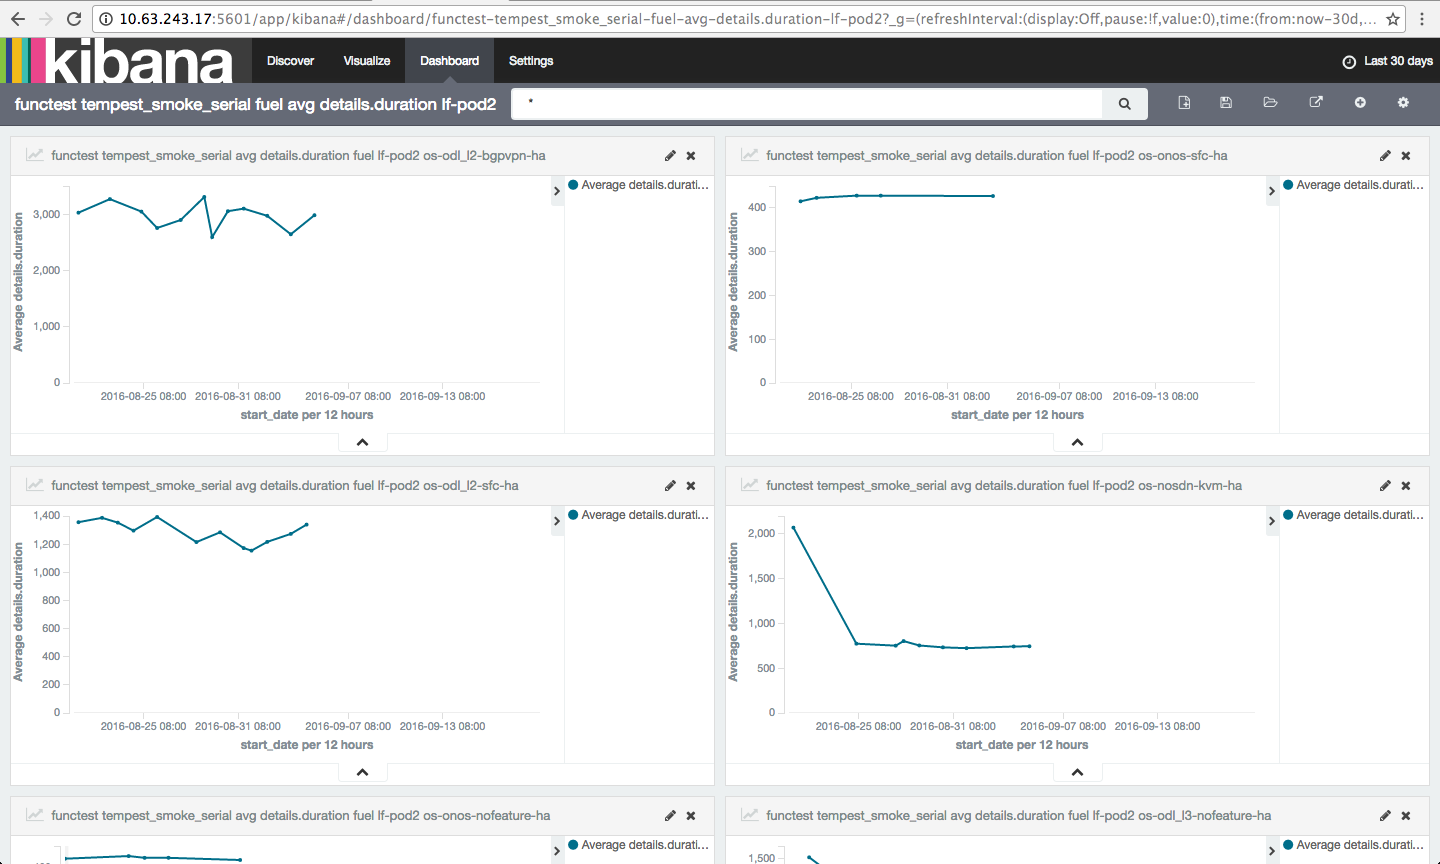This screenshot has height=864, width=1440.
Task: Edit the os-odl_l2-bgpvpn-ha panel with pencil icon
Action: [670, 156]
